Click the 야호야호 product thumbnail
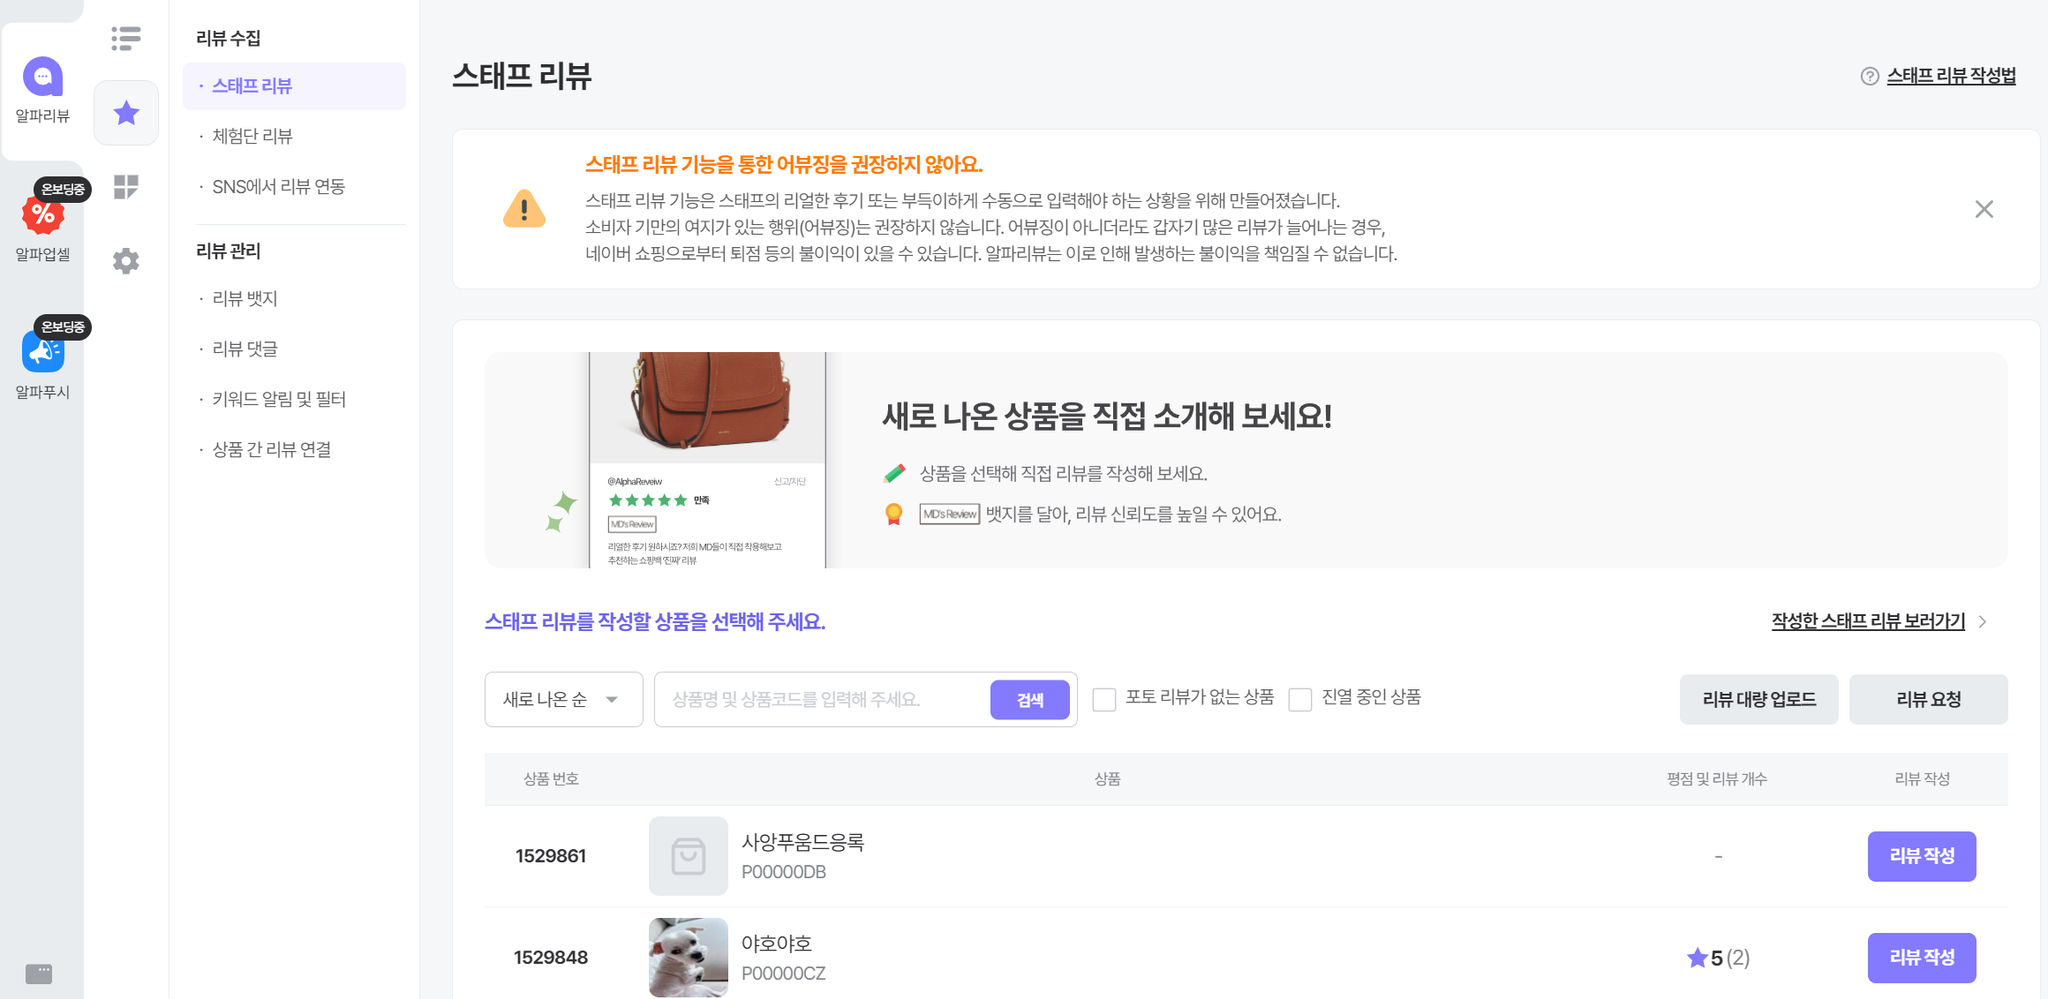 pos(688,957)
